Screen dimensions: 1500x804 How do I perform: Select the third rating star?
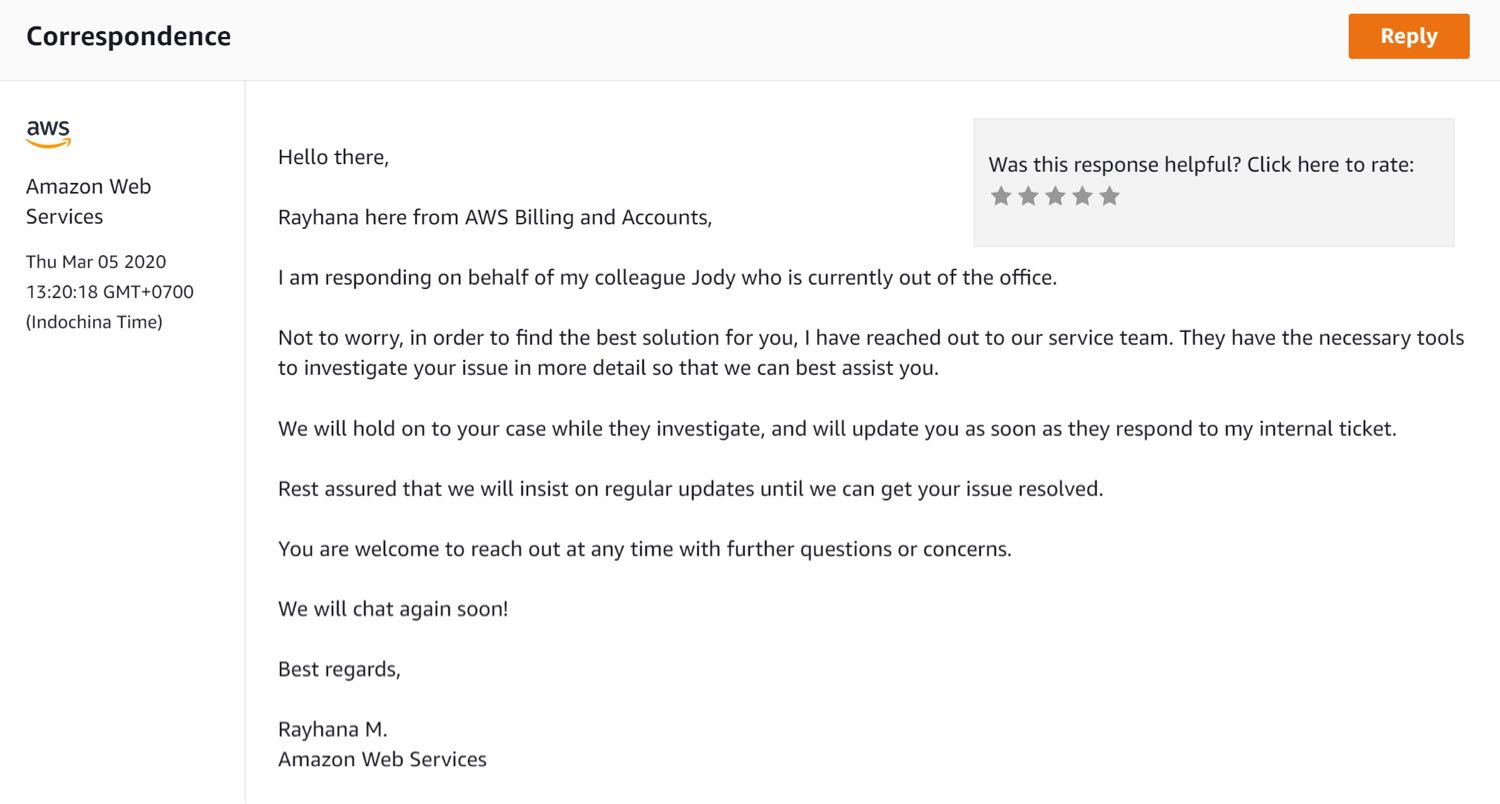1055,196
